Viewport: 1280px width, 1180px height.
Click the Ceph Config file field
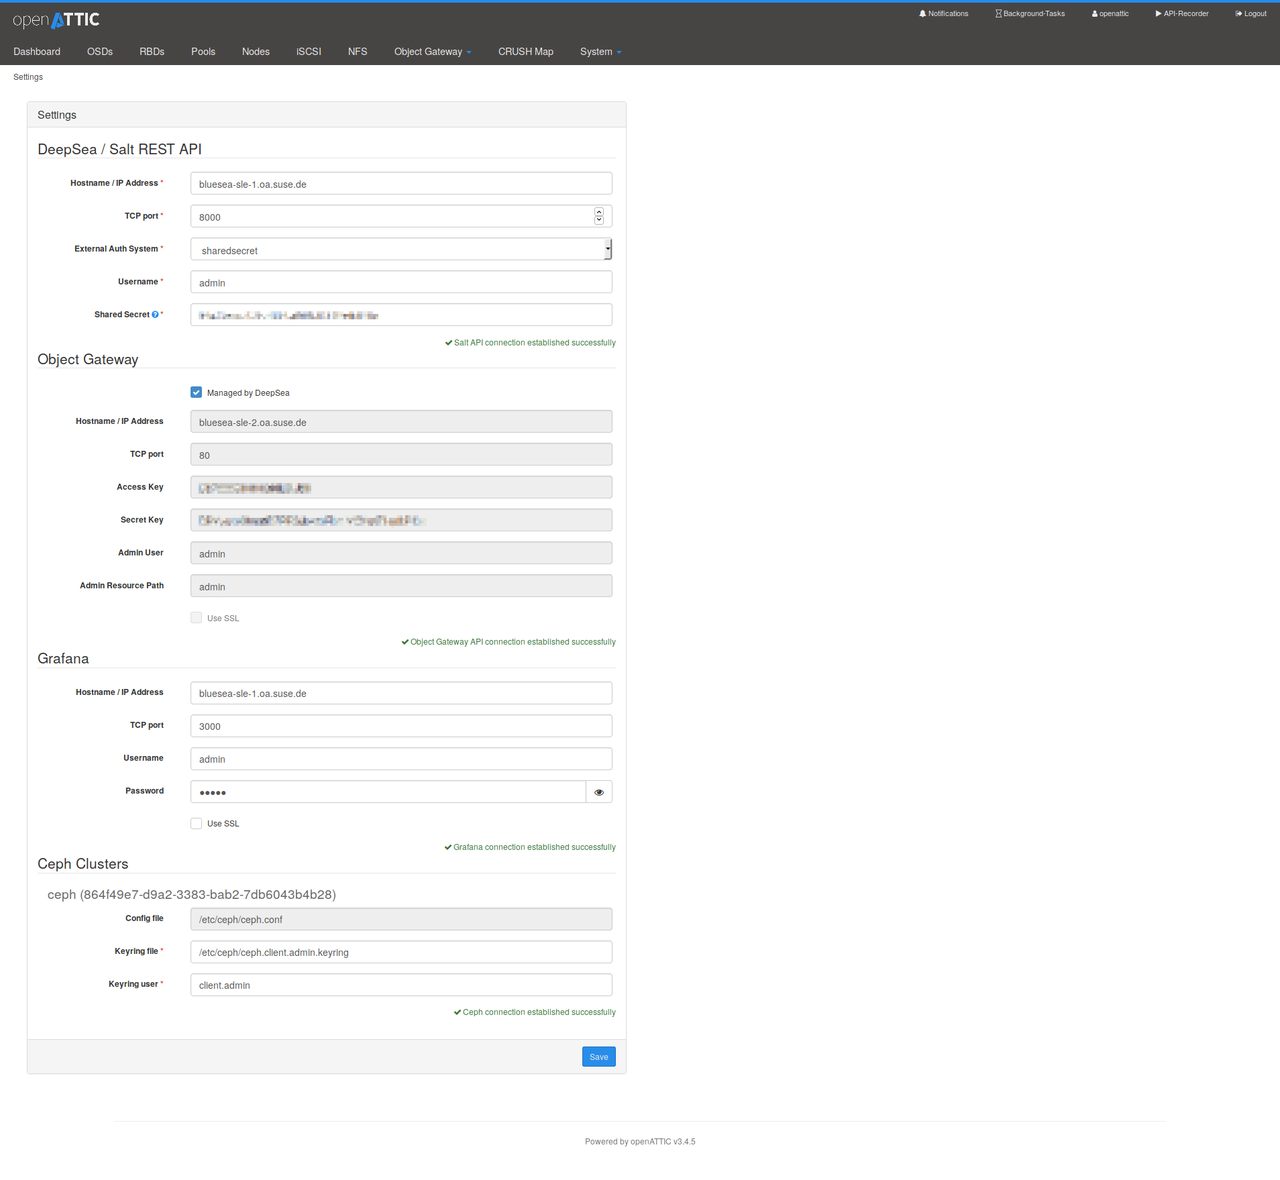coord(401,919)
